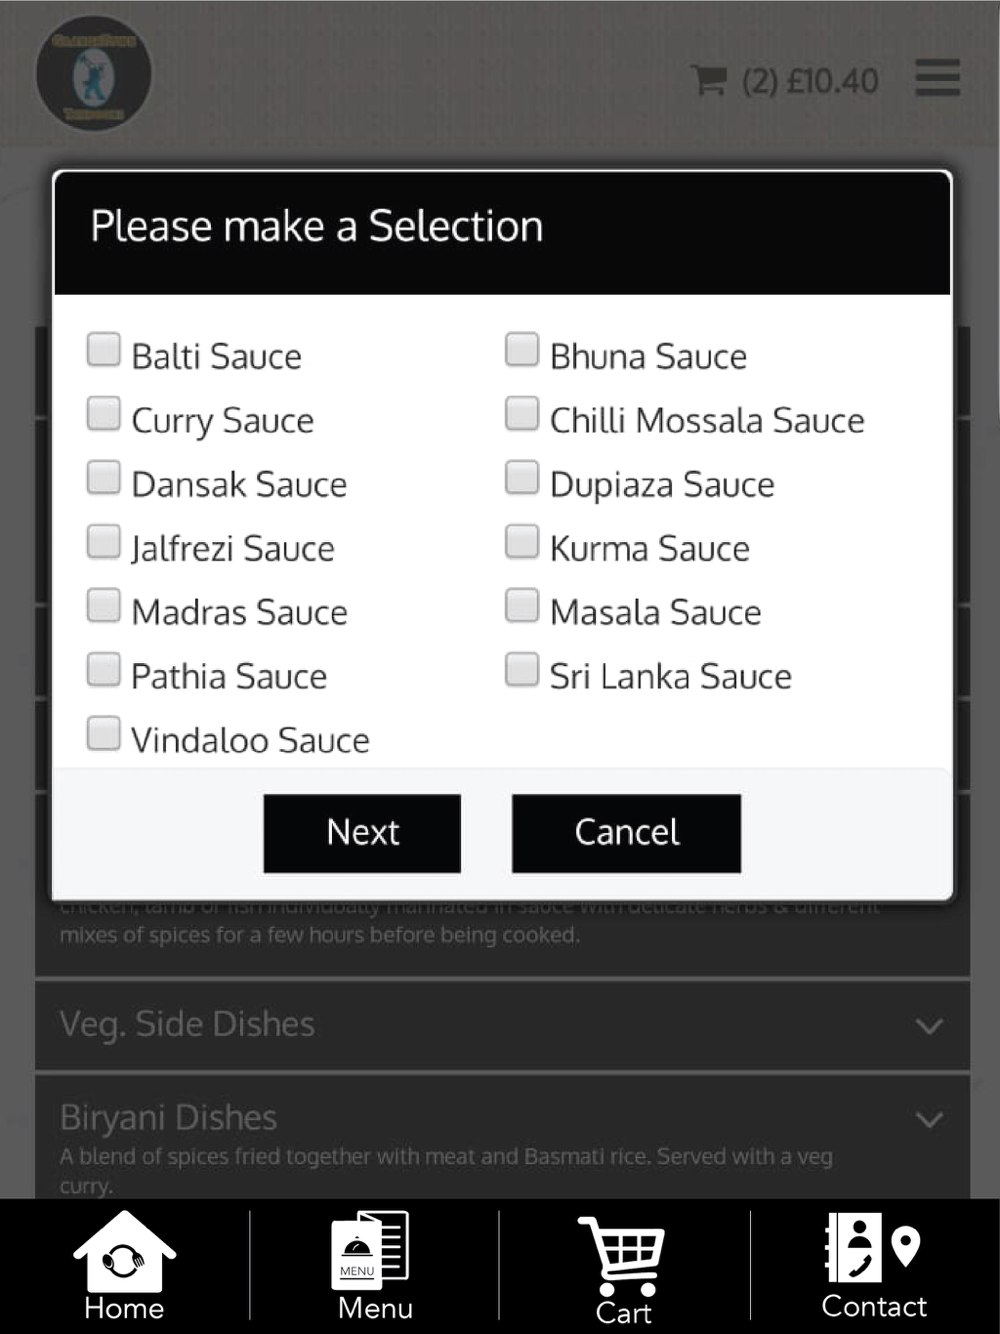Screen dimensions: 1000x1334
Task: Enable the Vindaloo Sauce checkbox
Action: [x=104, y=734]
